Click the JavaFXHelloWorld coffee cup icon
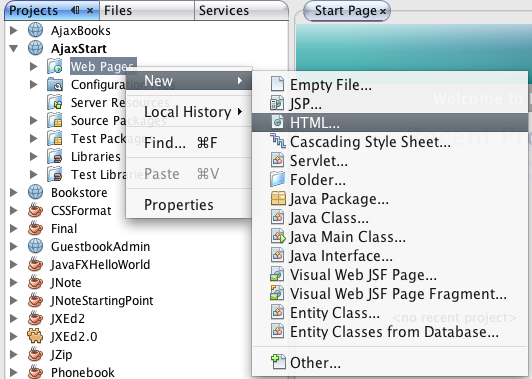Viewport: 532px width, 379px height. [35, 264]
